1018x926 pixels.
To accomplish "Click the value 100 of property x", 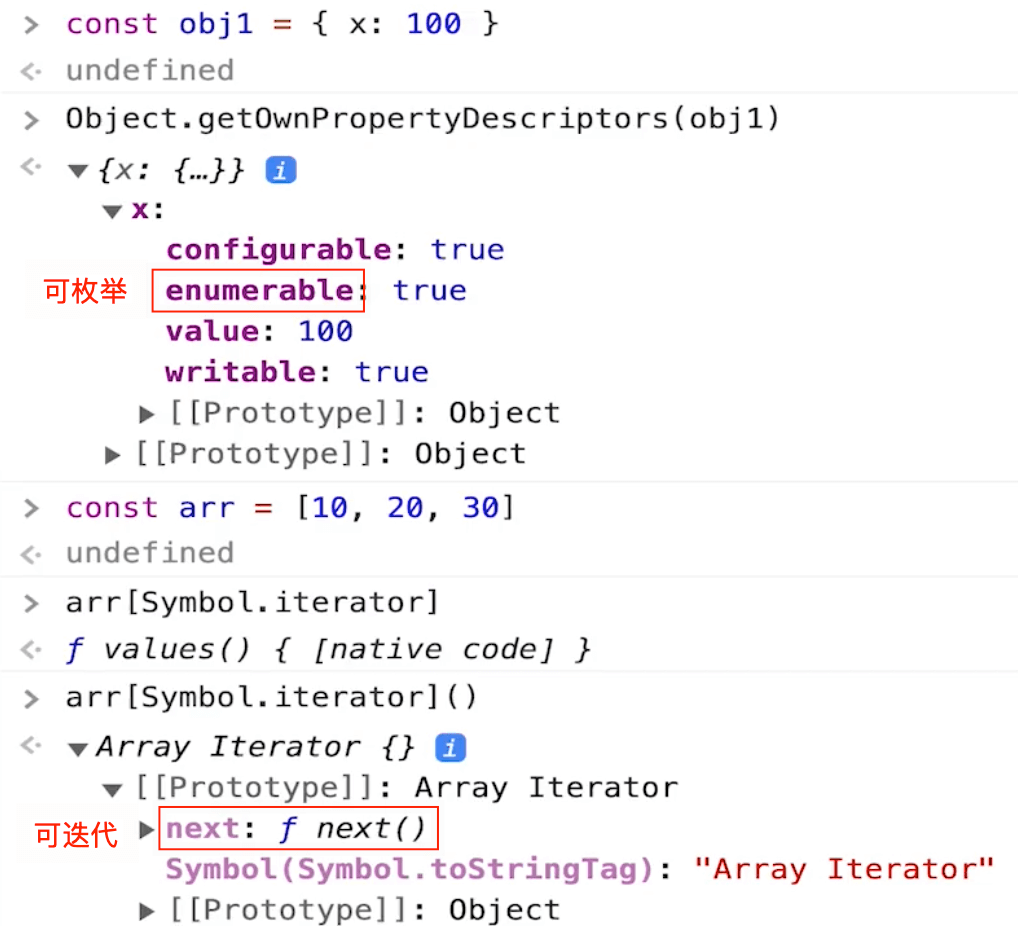I will pos(325,330).
